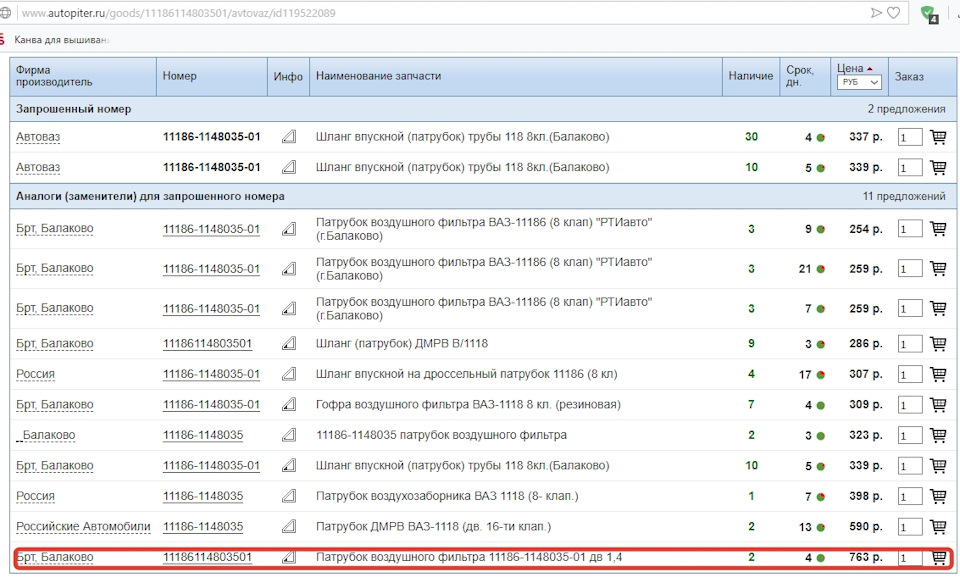This screenshot has width=960, height=583.
Task: Click the Срок, дн. column header
Action: (804, 77)
